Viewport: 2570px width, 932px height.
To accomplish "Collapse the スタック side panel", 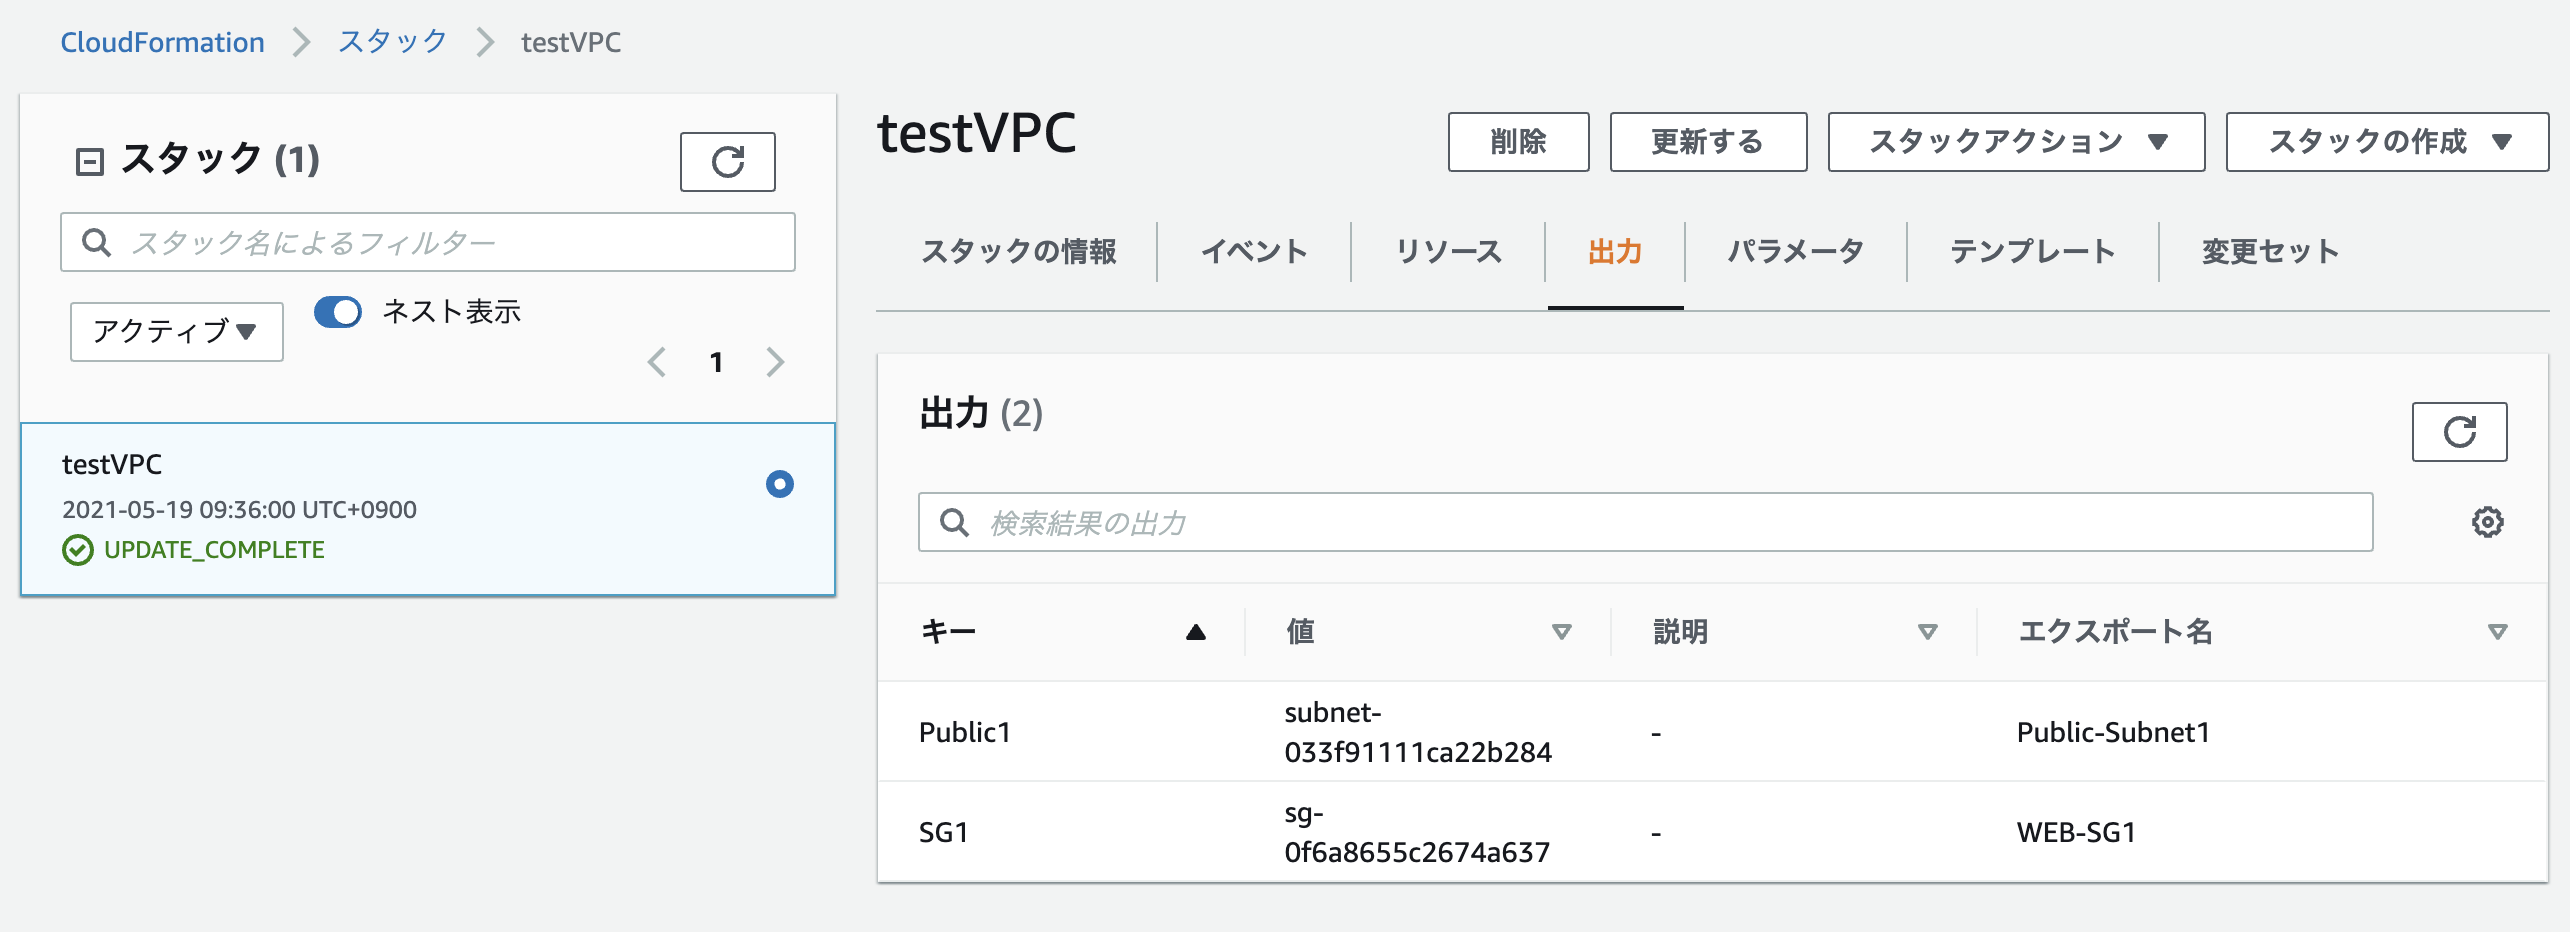I will 89,158.
